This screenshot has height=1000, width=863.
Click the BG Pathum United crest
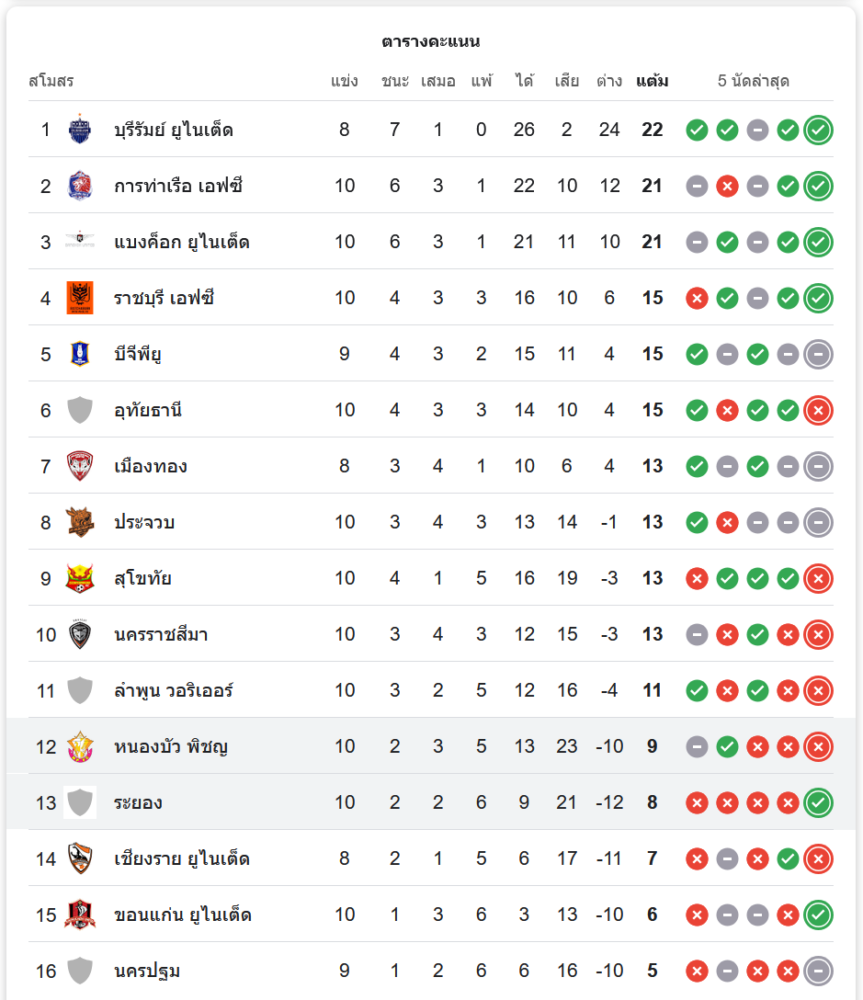coord(80,354)
